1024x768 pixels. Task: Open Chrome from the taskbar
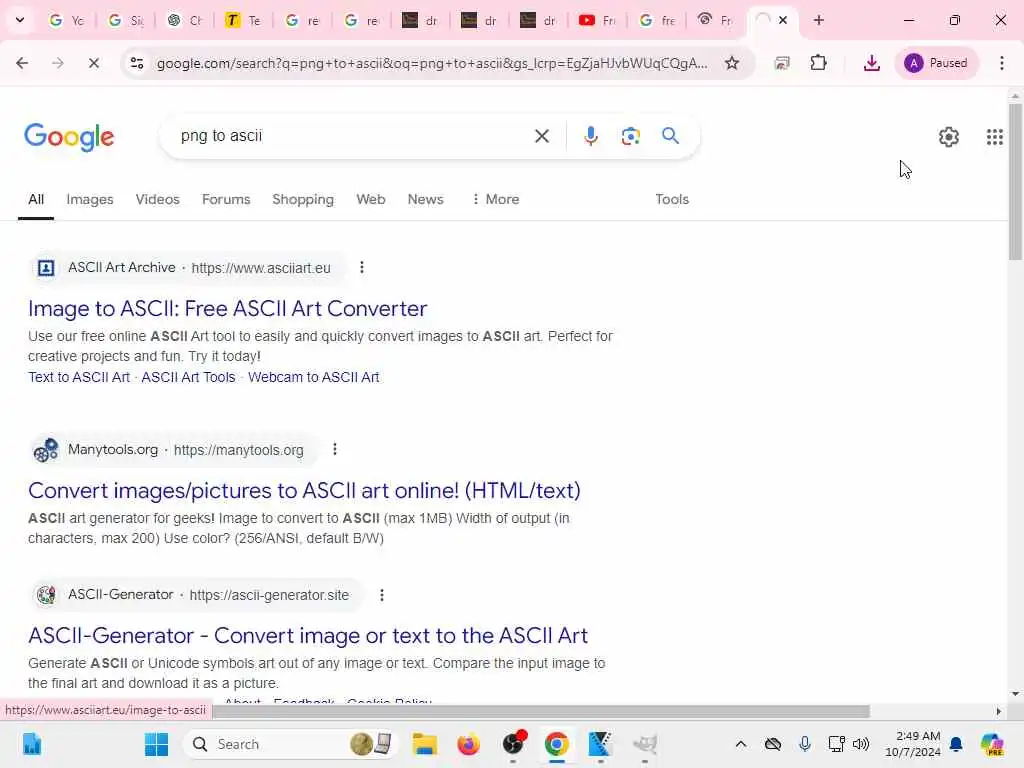[x=556, y=744]
